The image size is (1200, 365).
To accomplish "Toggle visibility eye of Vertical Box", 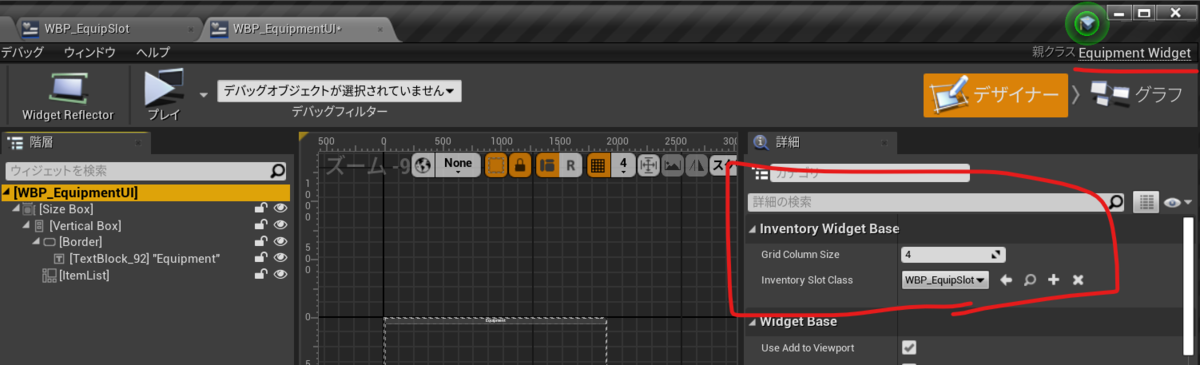I will (x=281, y=226).
